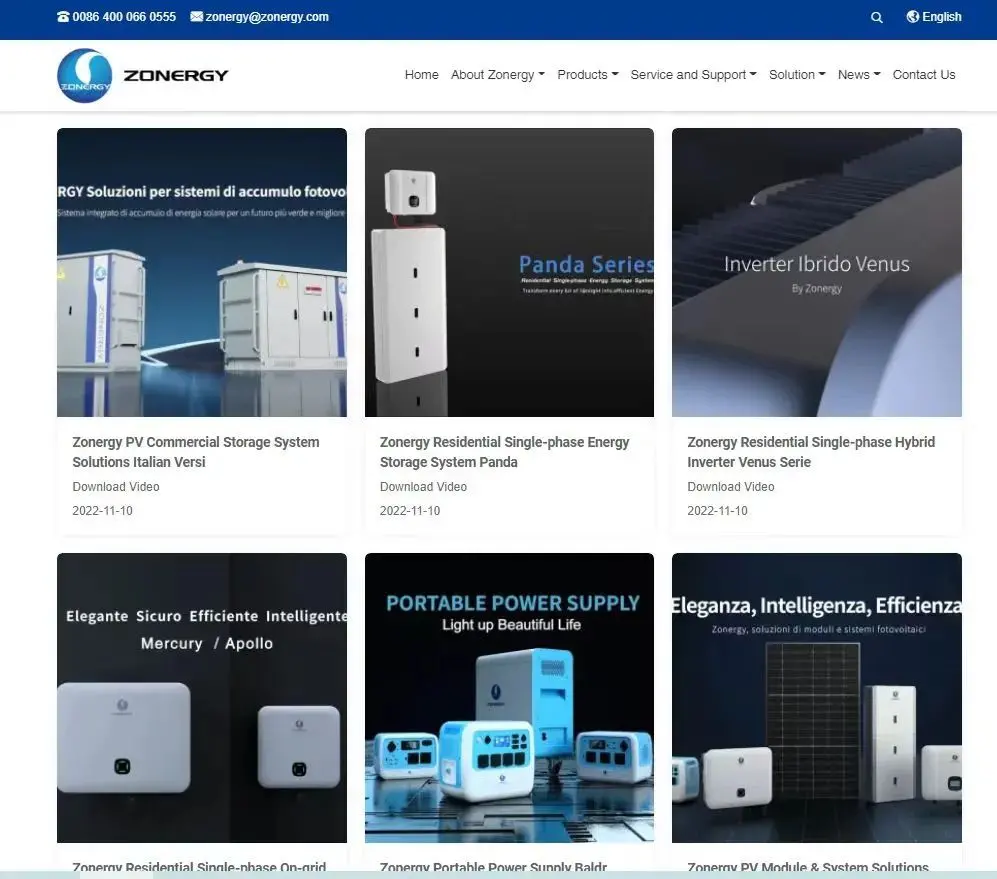Click the globe language icon

(x=912, y=17)
